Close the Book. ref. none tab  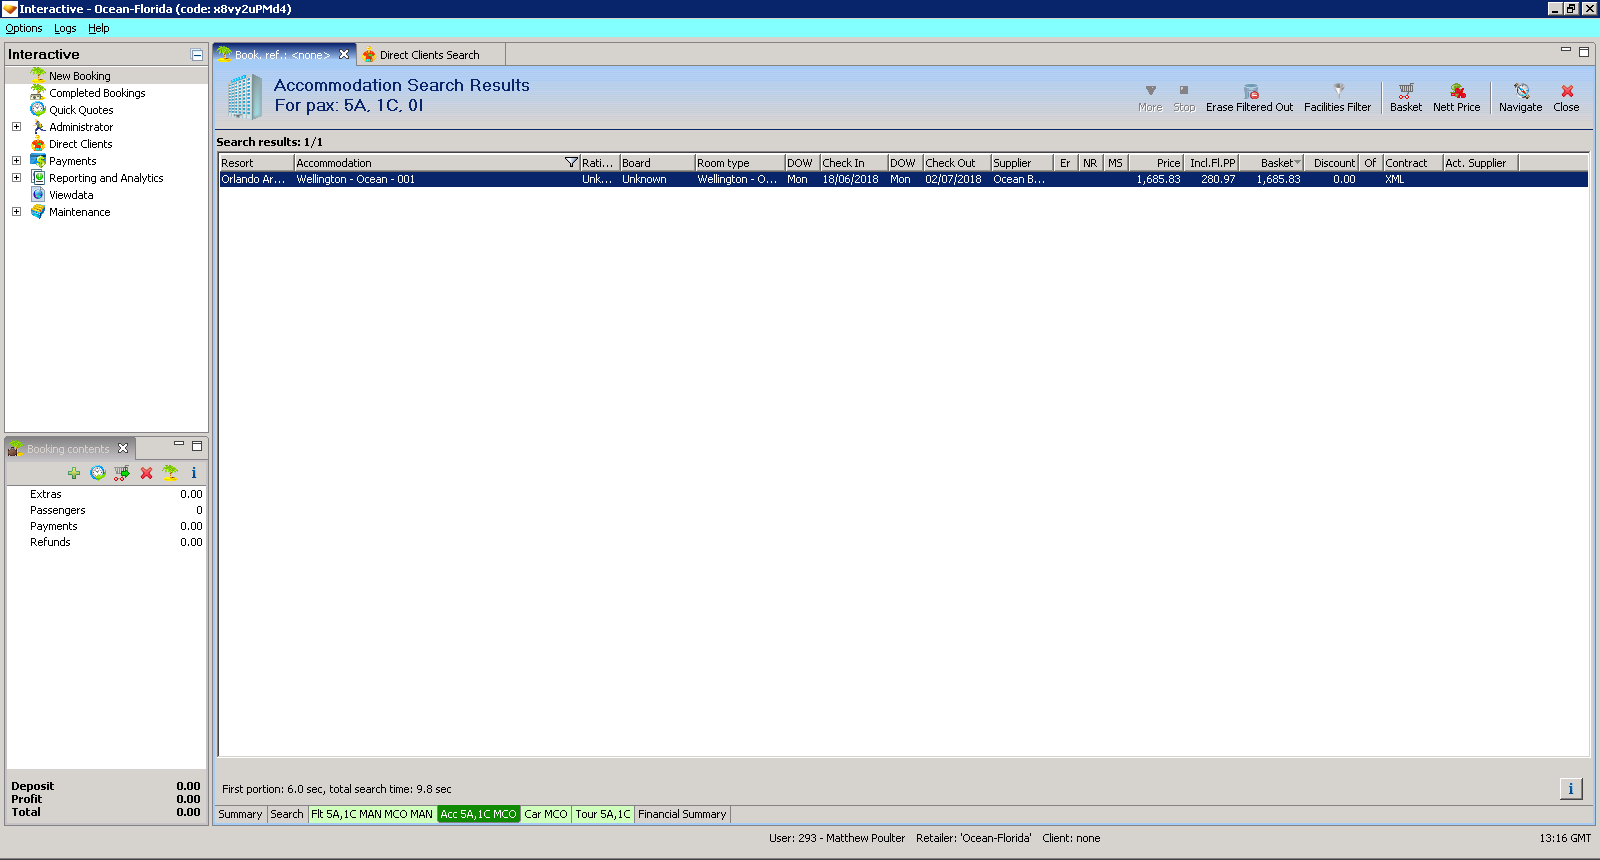click(344, 55)
